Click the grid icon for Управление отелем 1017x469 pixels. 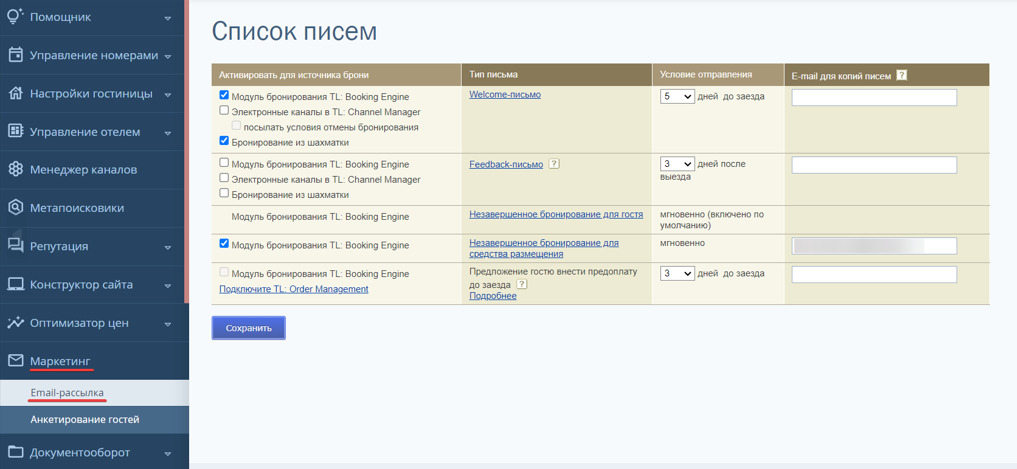(x=15, y=132)
